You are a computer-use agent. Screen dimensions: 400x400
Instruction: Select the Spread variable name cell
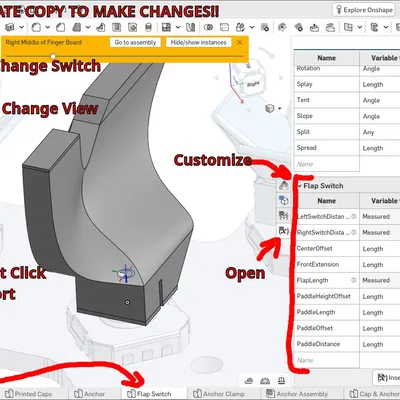pyautogui.click(x=326, y=148)
